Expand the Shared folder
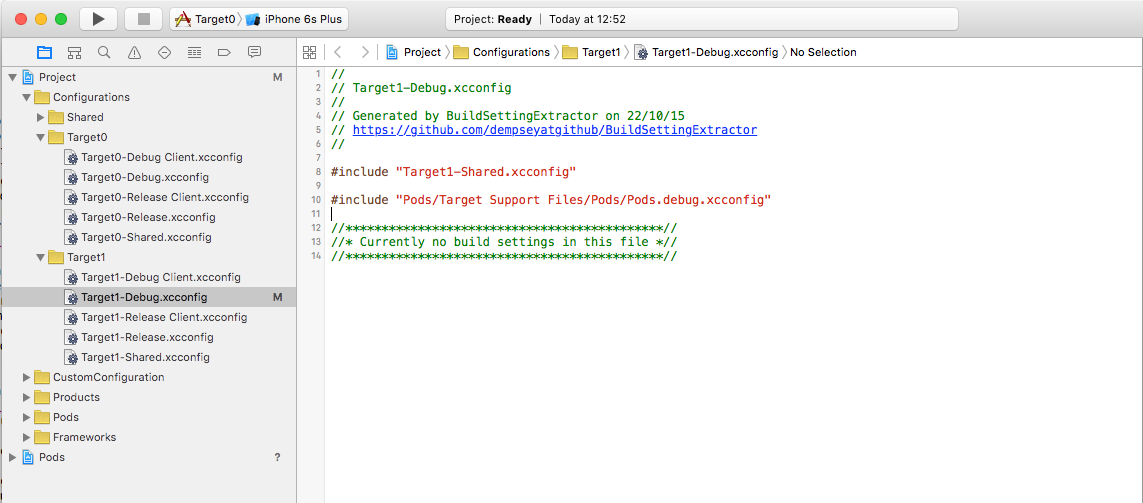Image resolution: width=1143 pixels, height=503 pixels. [41, 117]
